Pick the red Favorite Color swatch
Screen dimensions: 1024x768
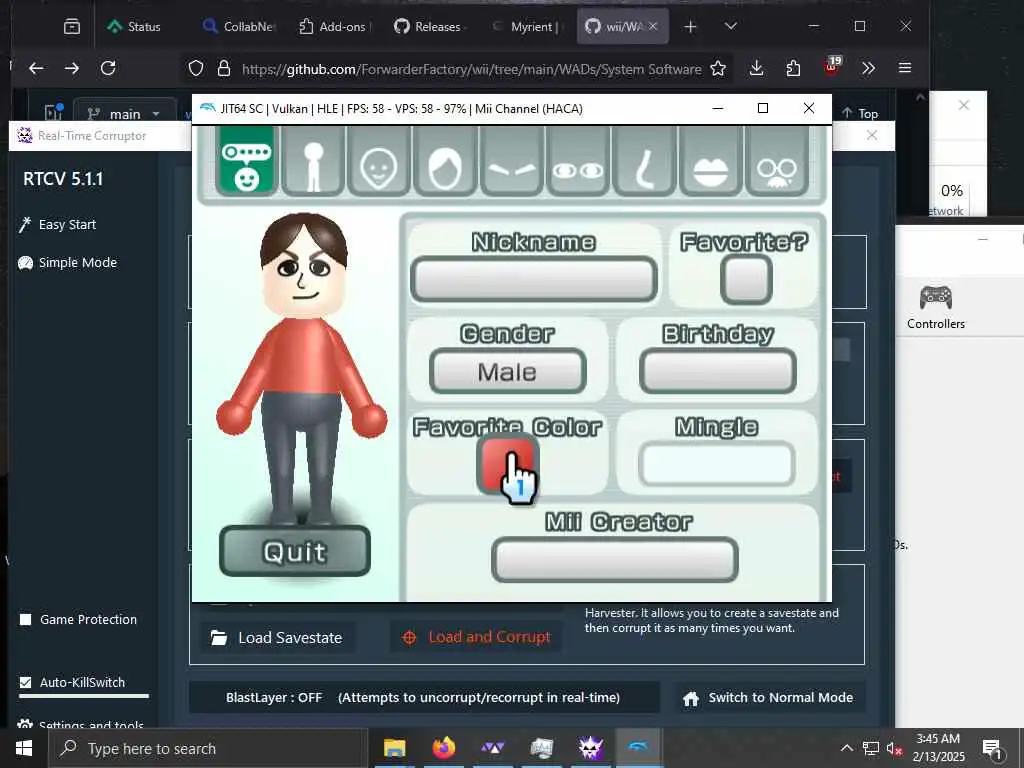[507, 465]
